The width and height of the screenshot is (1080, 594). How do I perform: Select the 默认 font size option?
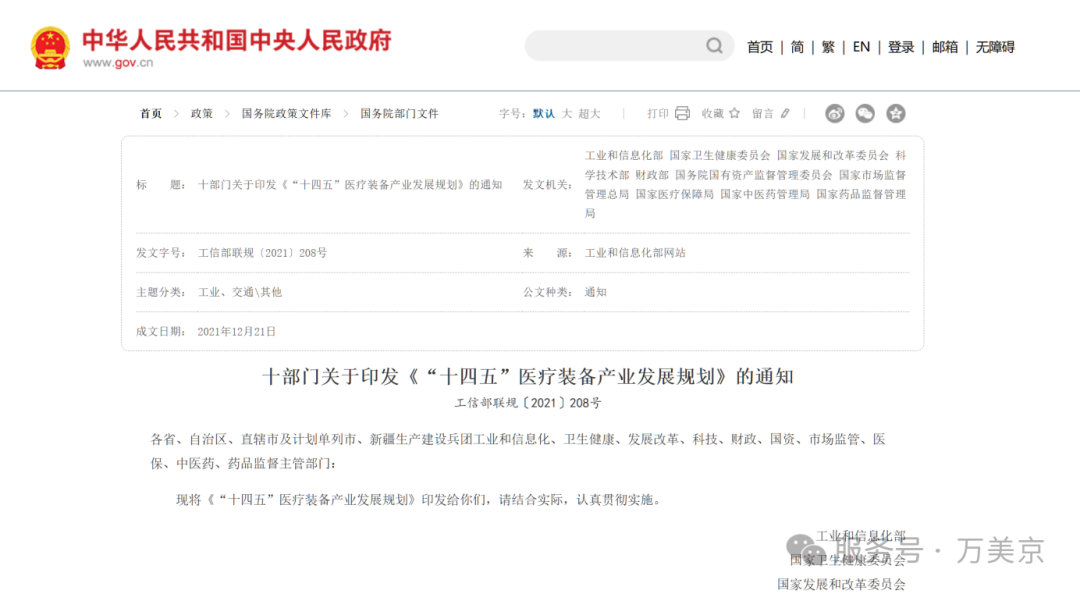[541, 113]
